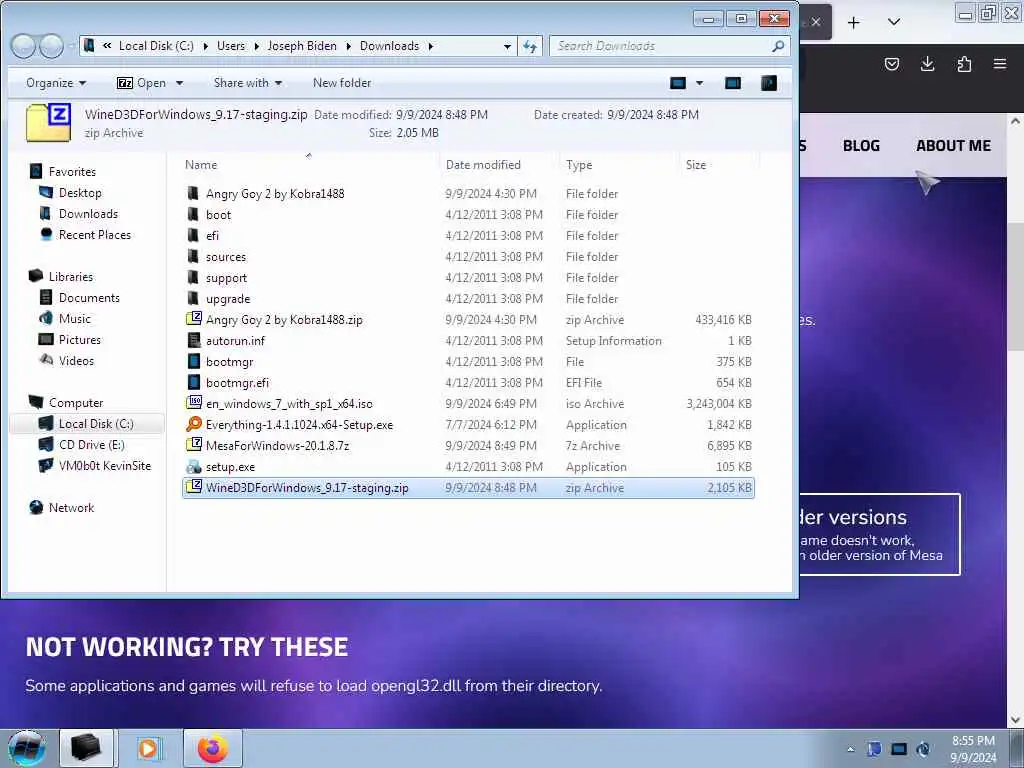1024x768 pixels.
Task: Select the bootmgr.efi file icon
Action: click(194, 382)
